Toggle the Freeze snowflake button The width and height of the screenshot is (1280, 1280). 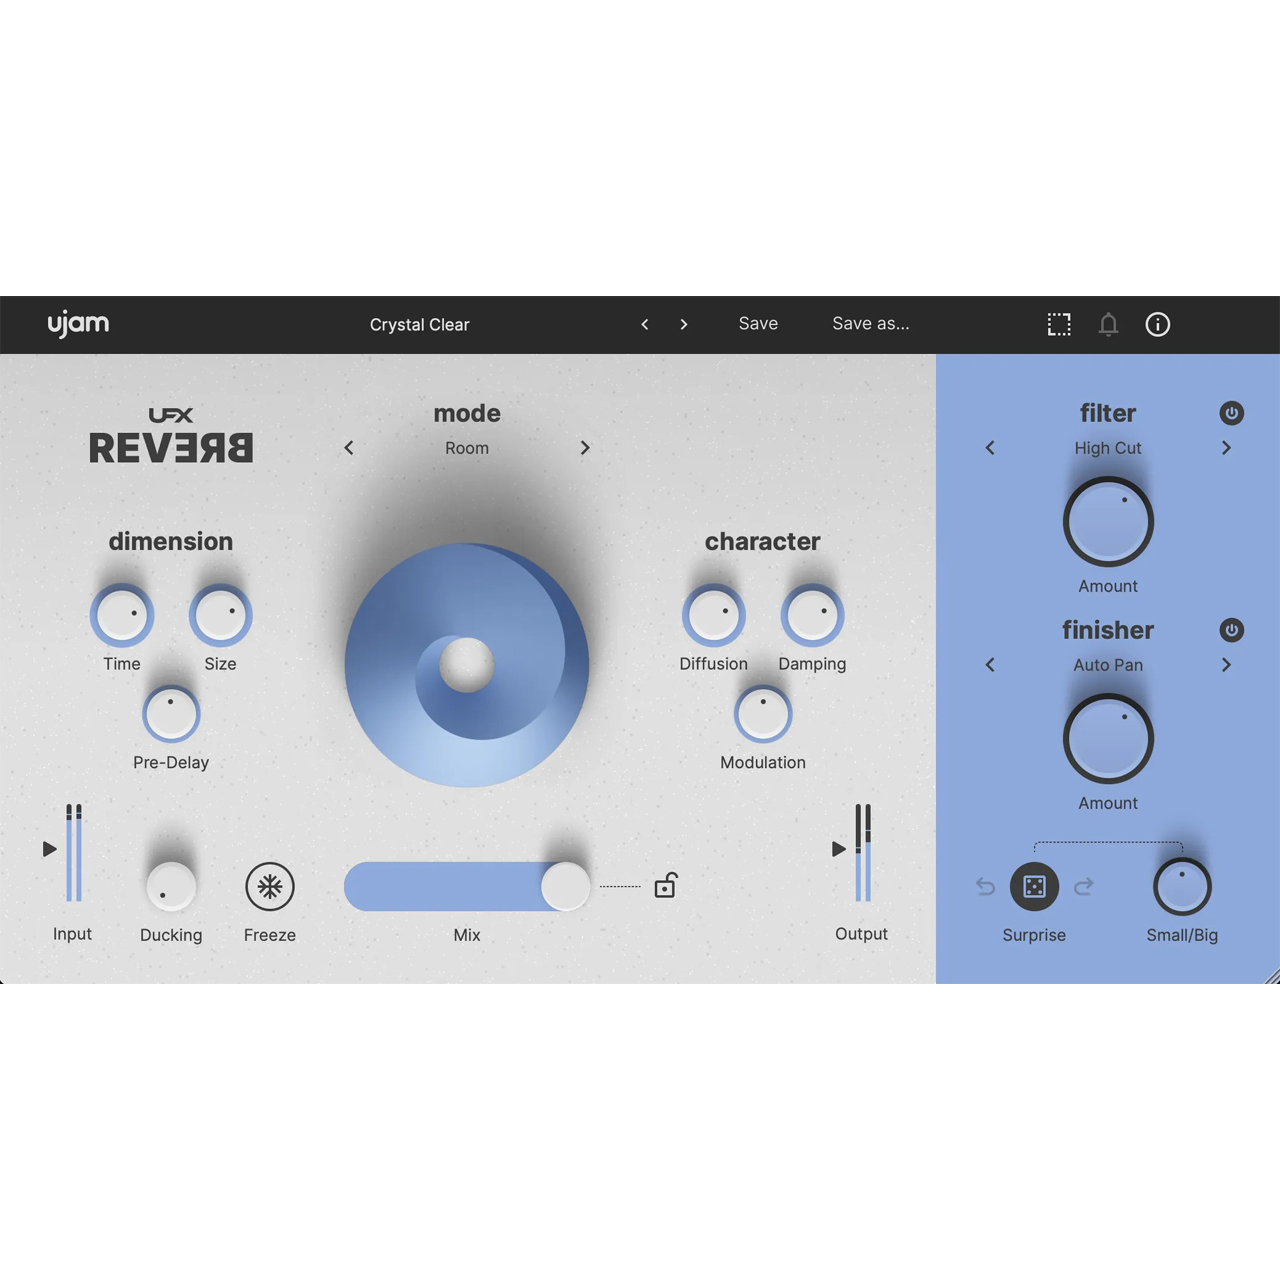270,887
